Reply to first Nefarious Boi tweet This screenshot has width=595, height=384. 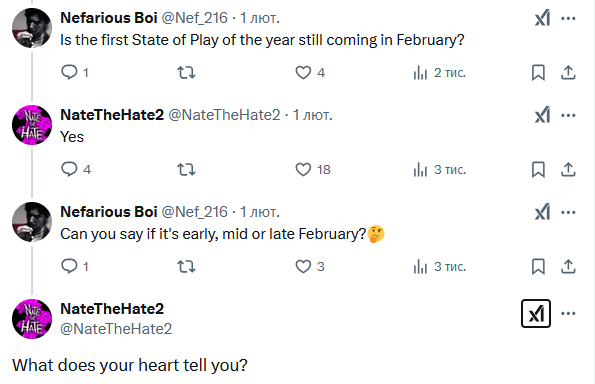pyautogui.click(x=75, y=72)
